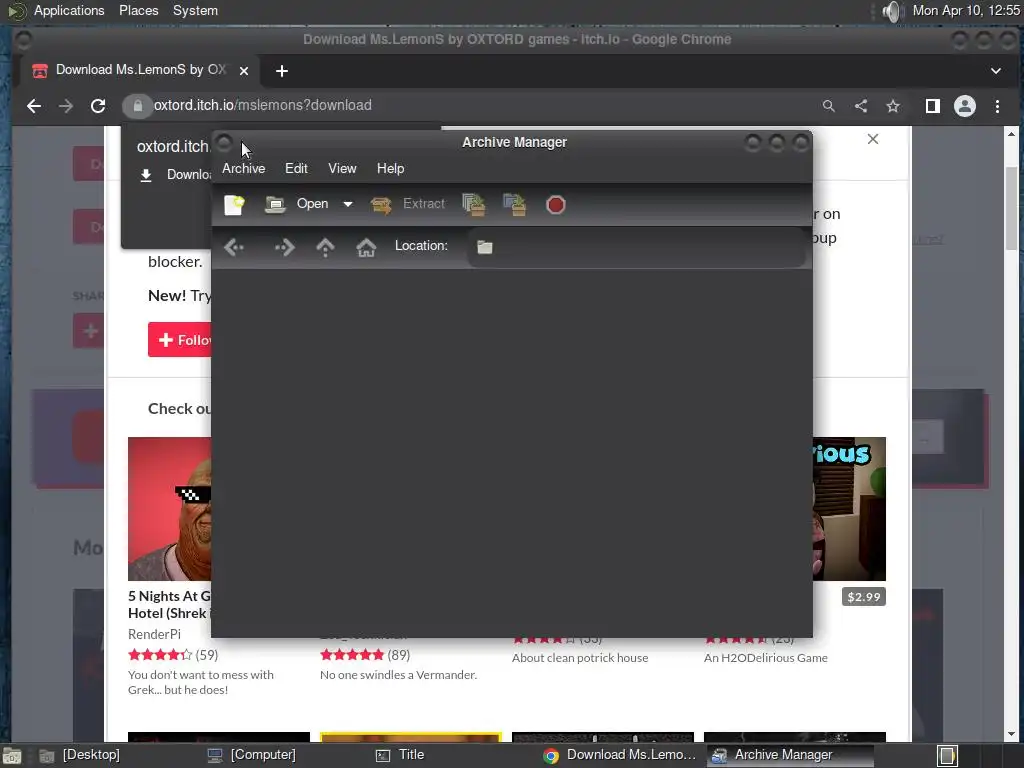Screen dimensions: 1024x768
Task: Click the page's vertical scrollbar
Action: (x=1012, y=209)
